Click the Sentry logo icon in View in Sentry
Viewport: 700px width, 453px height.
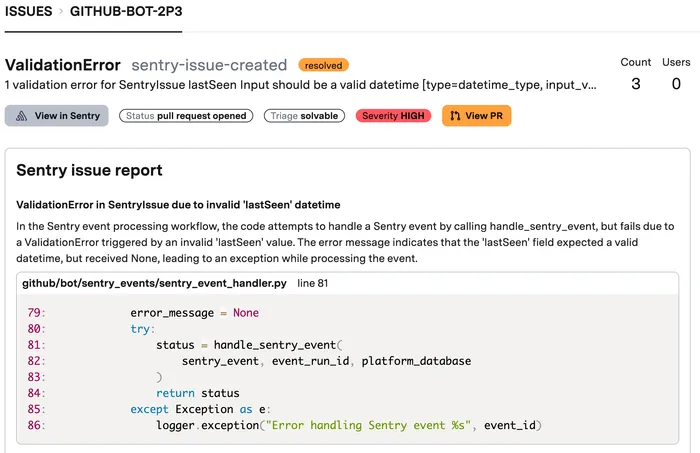coord(21,116)
